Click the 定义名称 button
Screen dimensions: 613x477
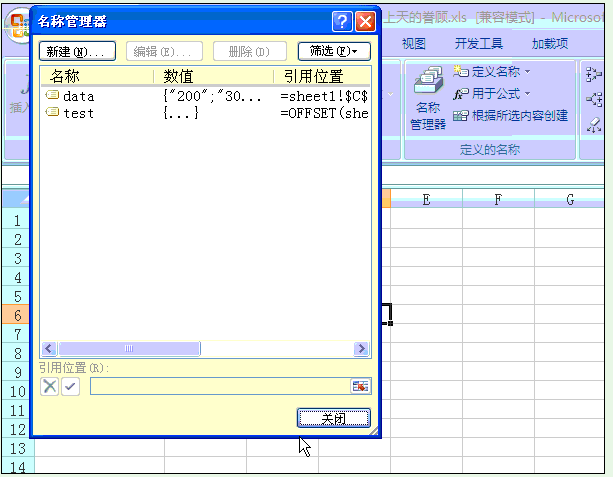(x=487, y=72)
